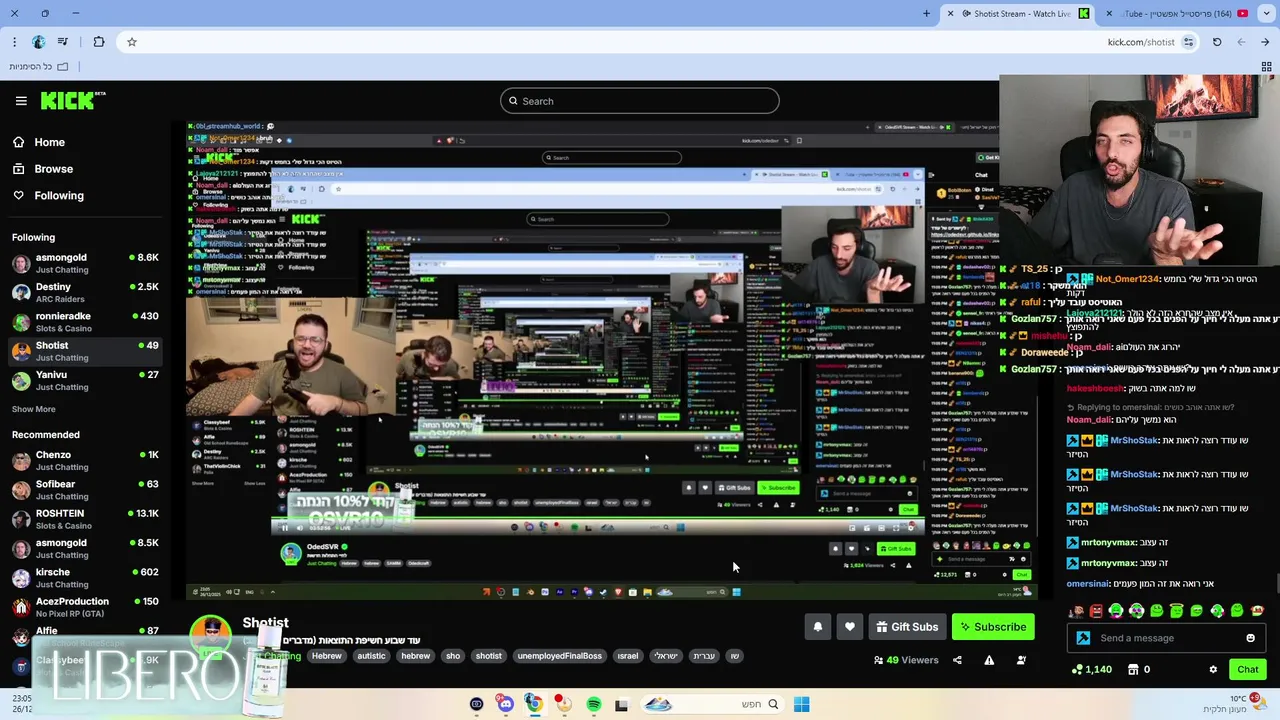Image resolution: width=1280 pixels, height=720 pixels.
Task: Open the channel shop store icon
Action: point(1133,670)
